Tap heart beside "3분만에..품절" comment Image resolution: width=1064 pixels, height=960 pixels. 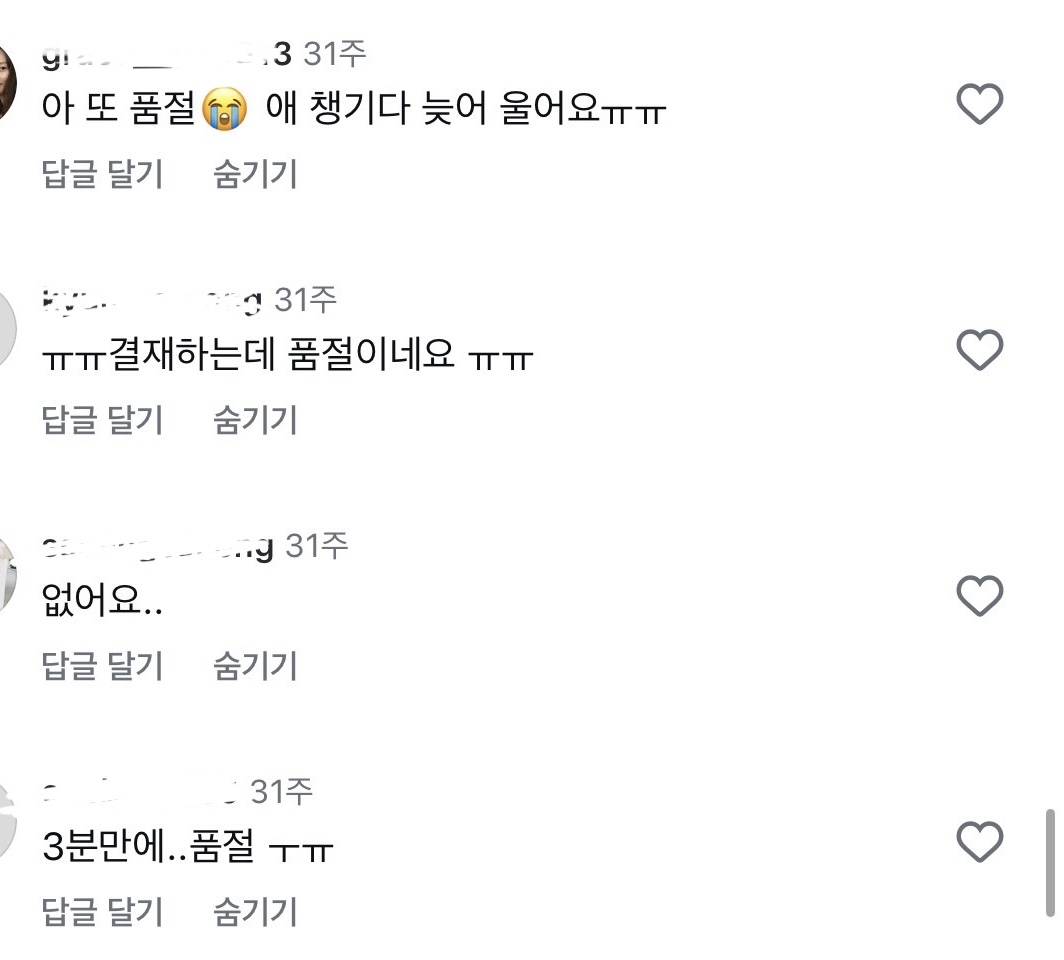point(979,842)
